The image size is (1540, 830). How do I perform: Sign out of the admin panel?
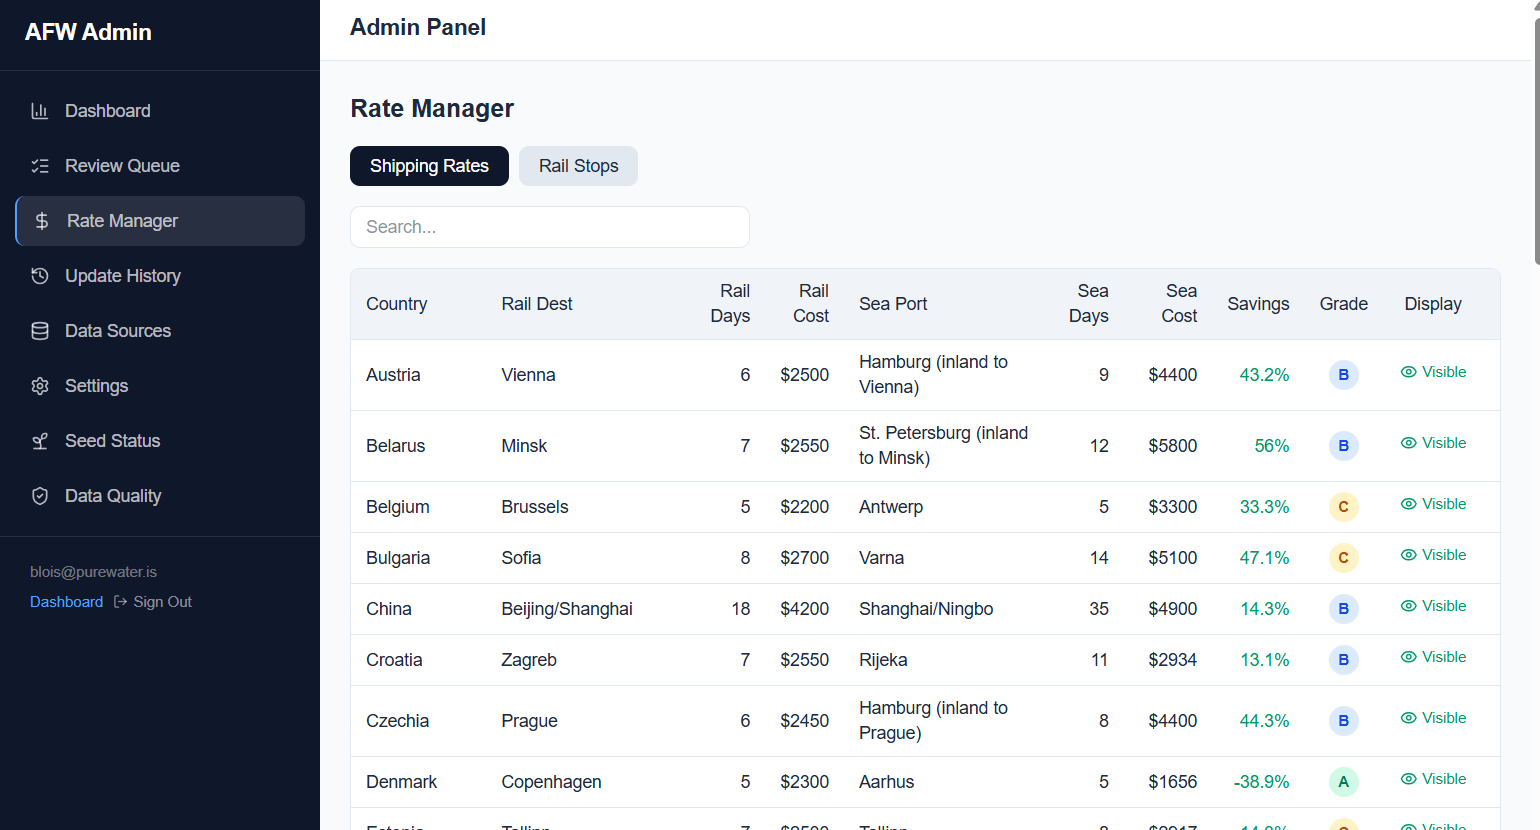click(163, 601)
